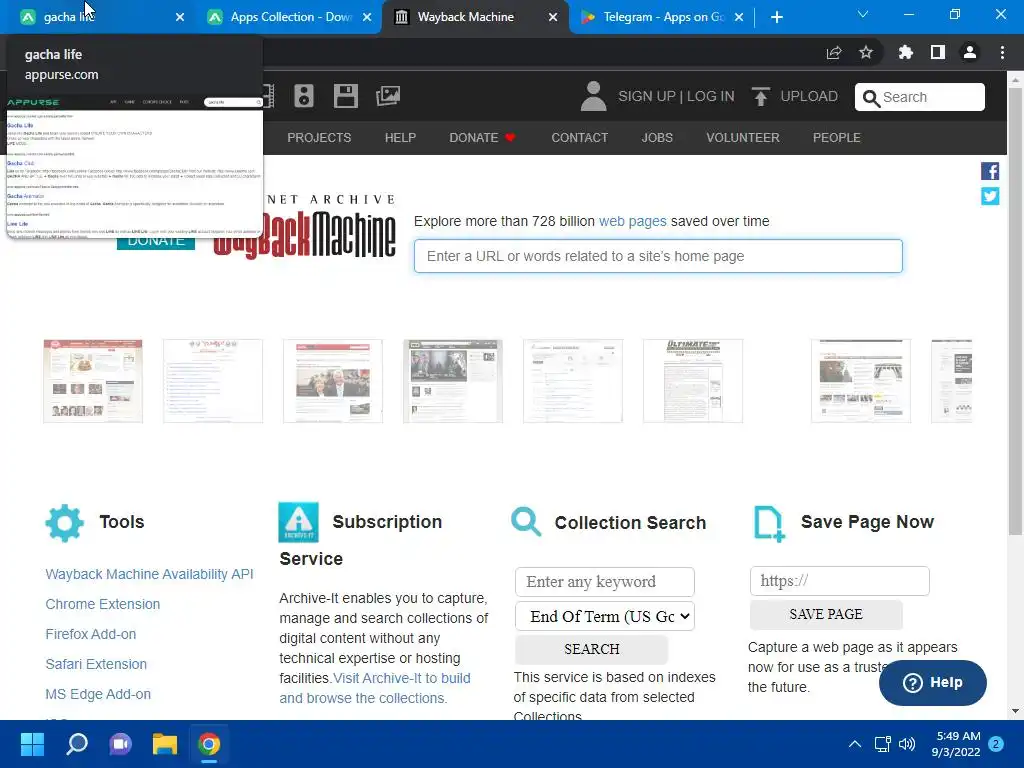Screen dimensions: 1024x768
Task: Open DONATE menu item with heart
Action: [482, 138]
